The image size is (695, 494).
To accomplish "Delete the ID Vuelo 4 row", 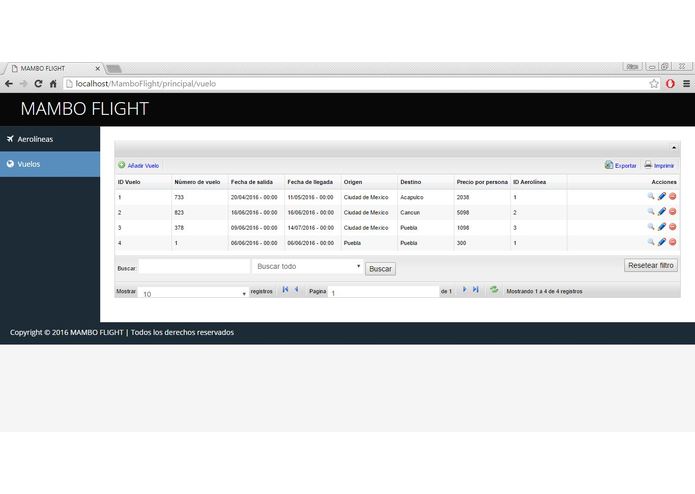I will tap(672, 242).
